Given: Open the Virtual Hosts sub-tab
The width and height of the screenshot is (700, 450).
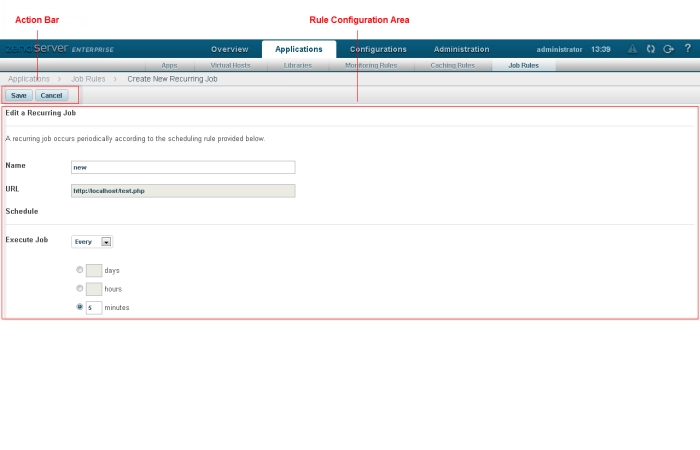Looking at the screenshot, I should (x=230, y=65).
